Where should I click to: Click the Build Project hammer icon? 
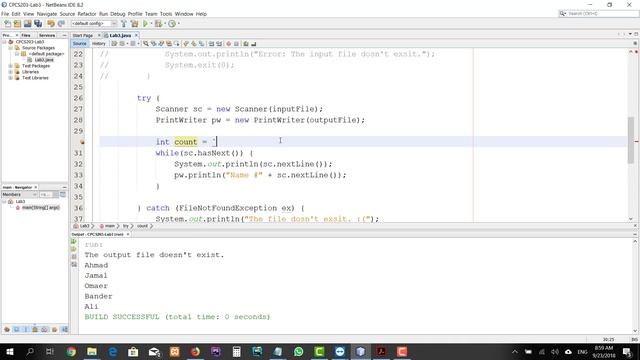coord(124,24)
